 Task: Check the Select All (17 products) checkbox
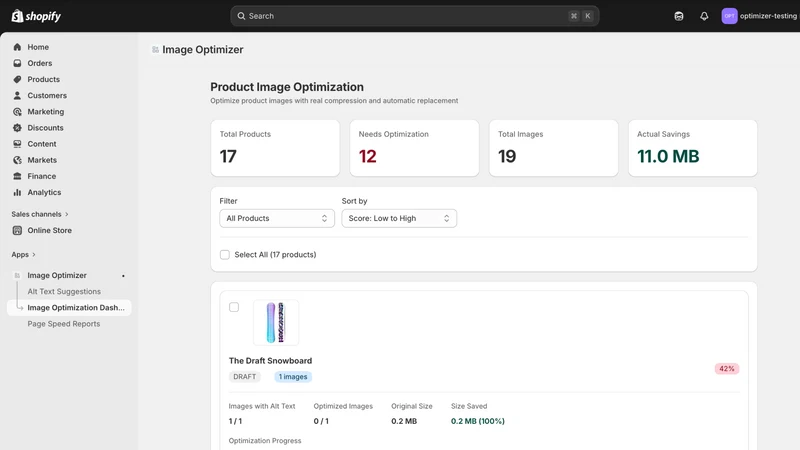[x=224, y=255]
